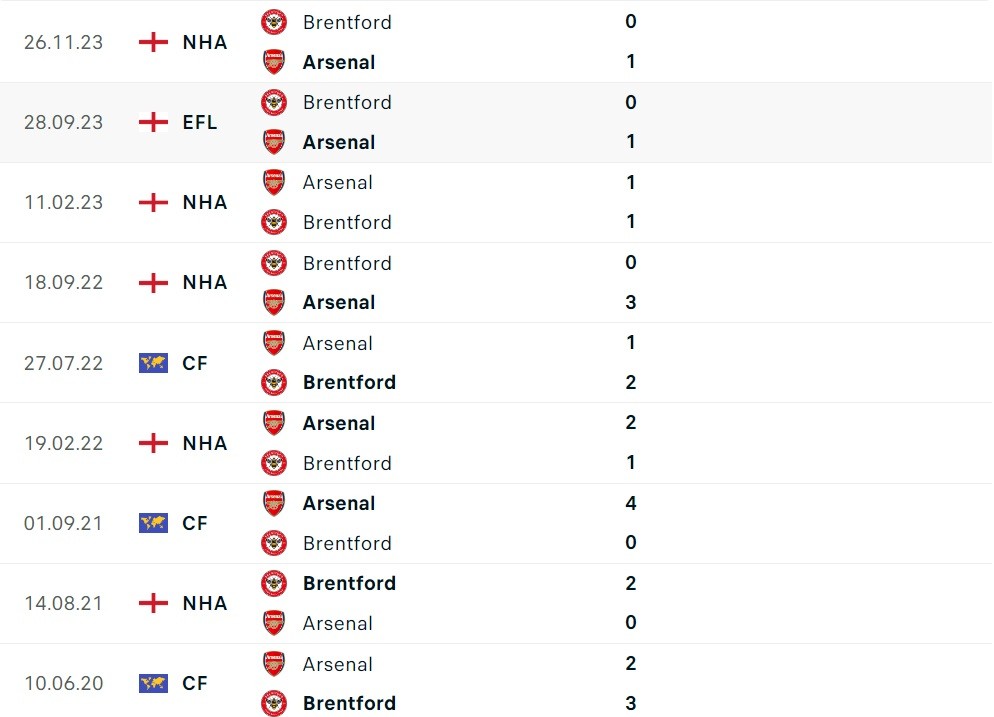This screenshot has height=717, width=994.
Task: Click CF competition label on 01.09.21
Action: 195,523
